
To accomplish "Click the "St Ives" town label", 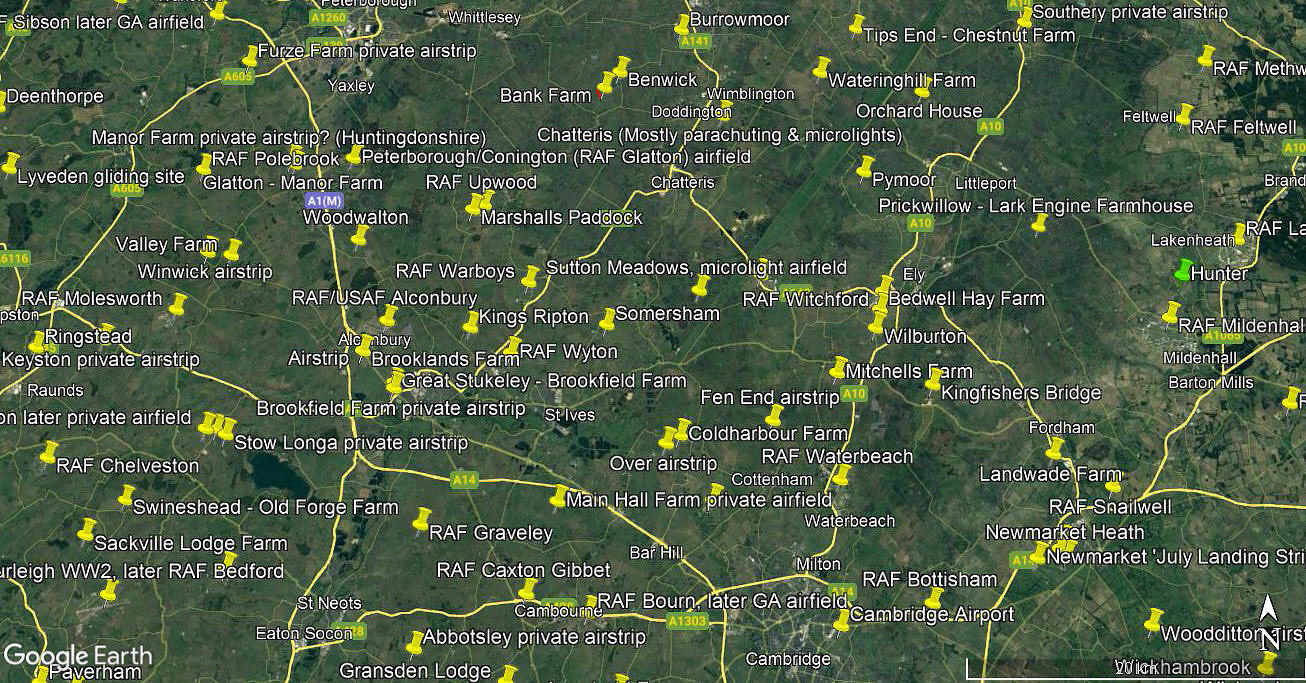I will [569, 414].
